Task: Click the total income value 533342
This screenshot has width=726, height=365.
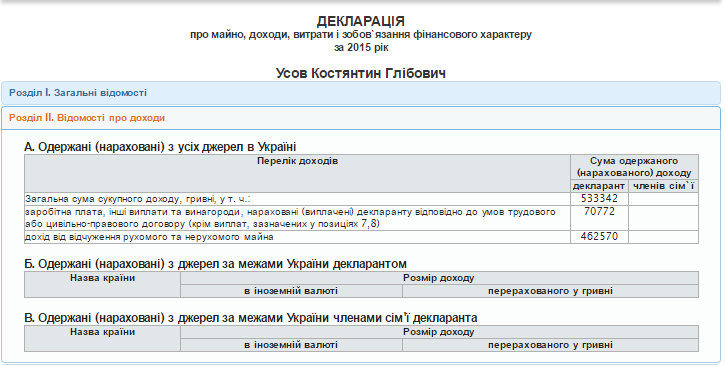Action: pyautogui.click(x=599, y=199)
